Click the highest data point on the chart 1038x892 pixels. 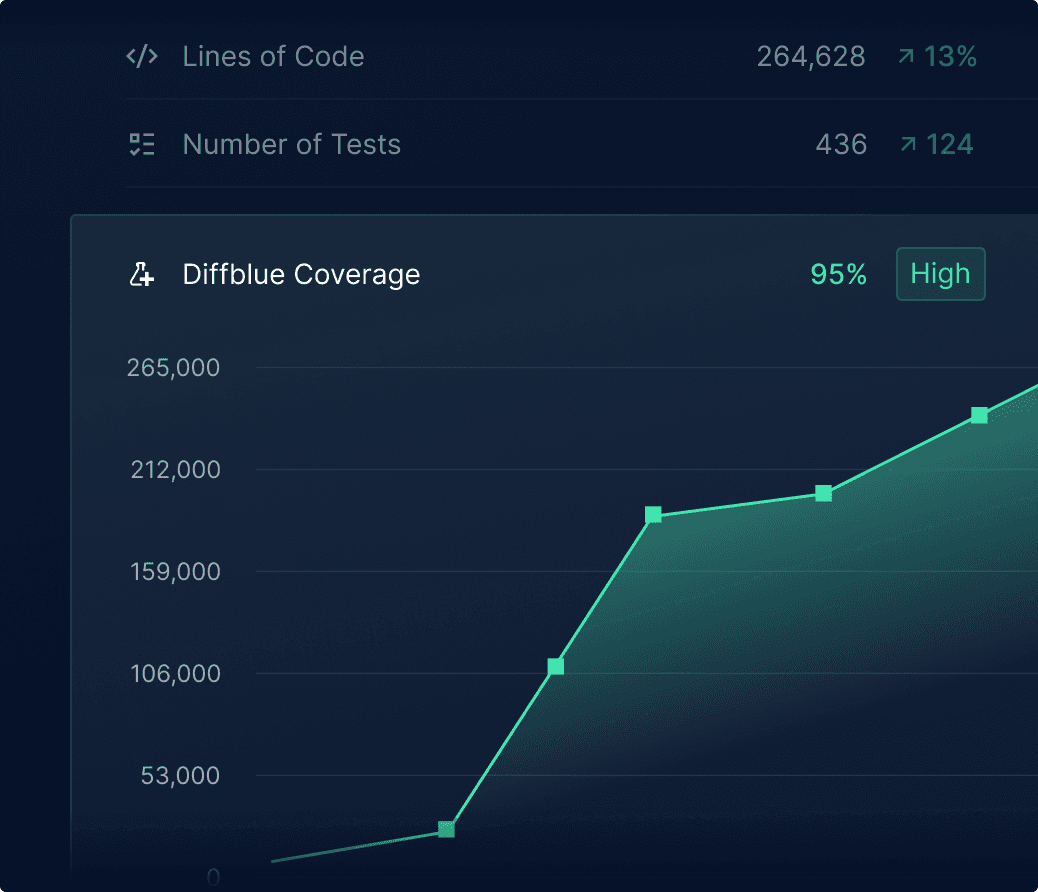click(x=979, y=414)
